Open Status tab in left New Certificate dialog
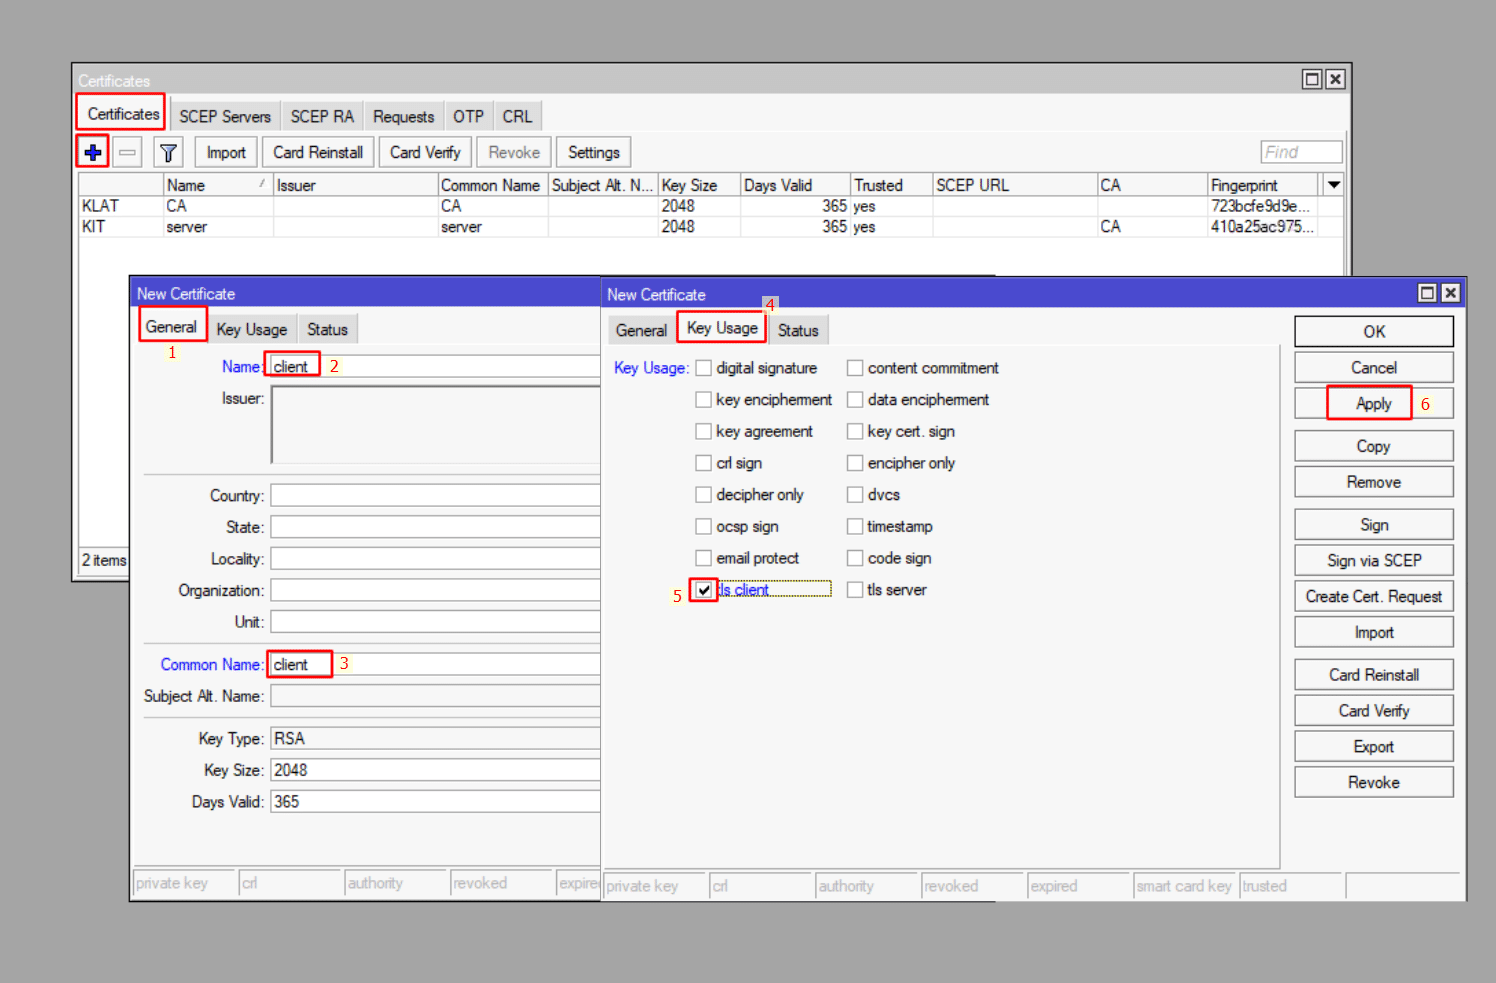 tap(327, 329)
